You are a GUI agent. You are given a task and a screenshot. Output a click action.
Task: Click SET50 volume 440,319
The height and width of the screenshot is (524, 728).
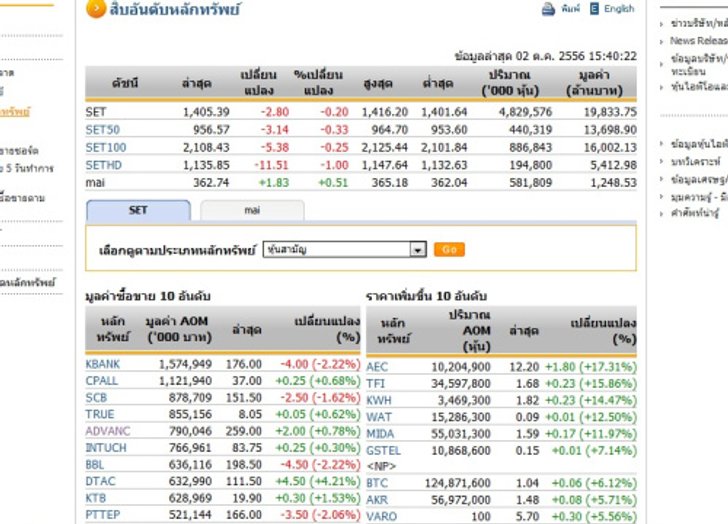[531, 129]
